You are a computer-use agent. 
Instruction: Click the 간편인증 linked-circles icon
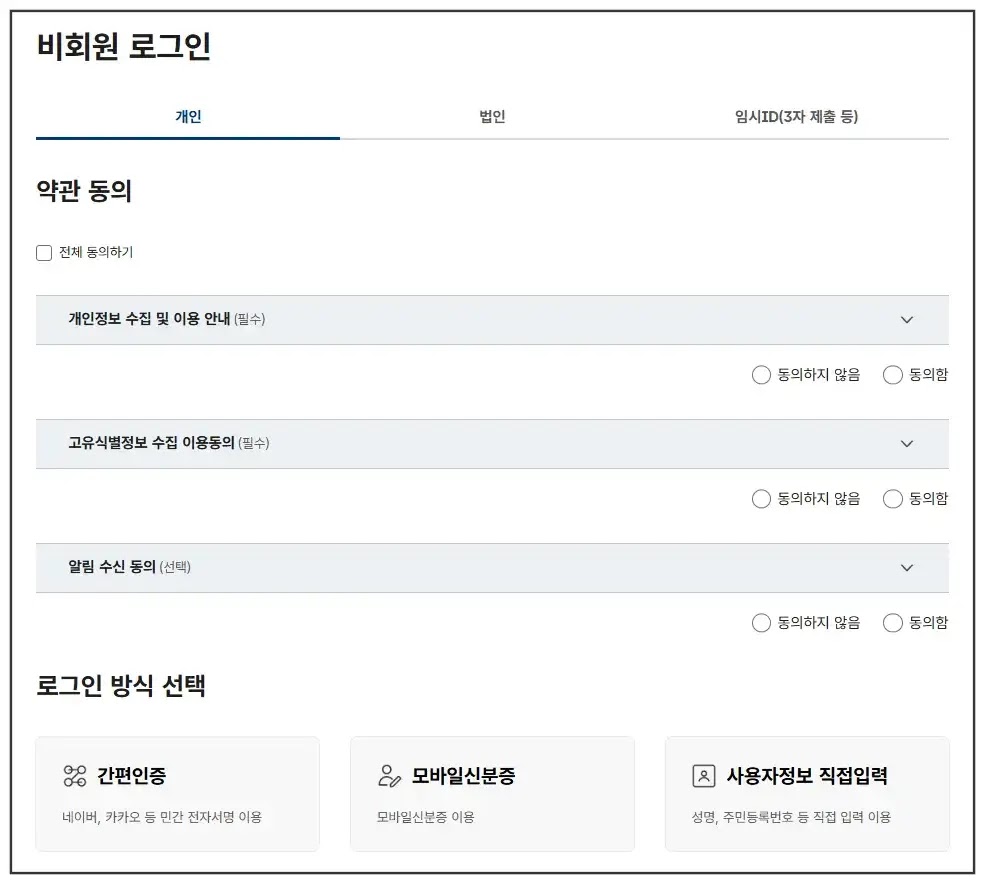pyautogui.click(x=75, y=776)
